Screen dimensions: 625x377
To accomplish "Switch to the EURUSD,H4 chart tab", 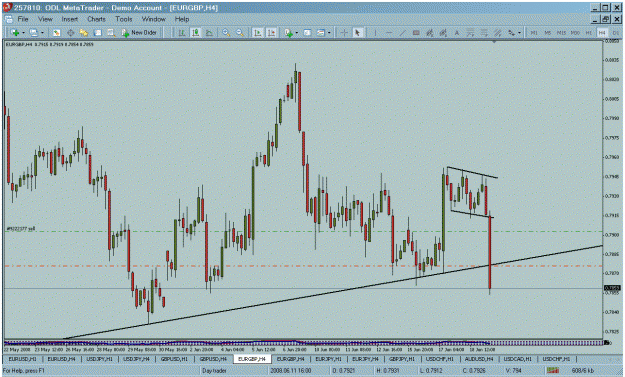I will click(61, 359).
